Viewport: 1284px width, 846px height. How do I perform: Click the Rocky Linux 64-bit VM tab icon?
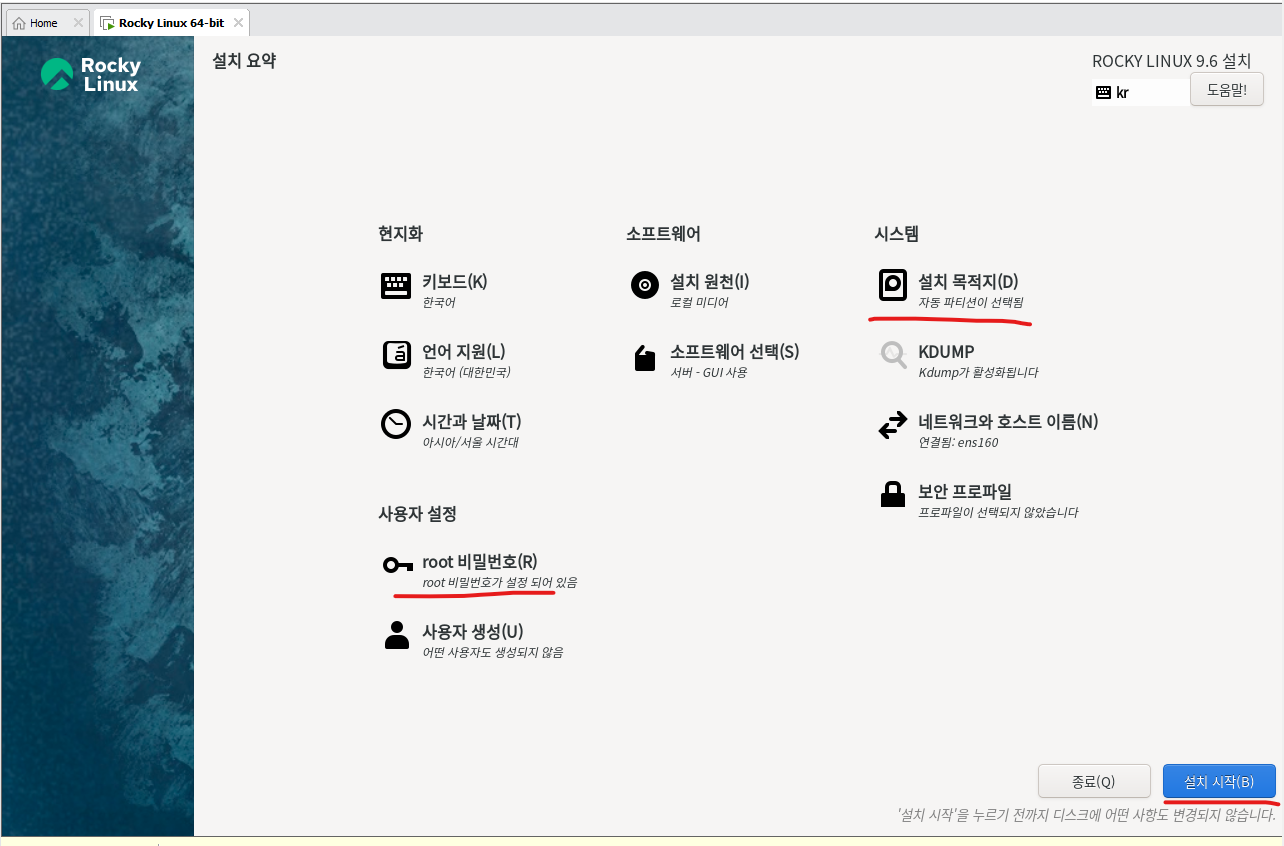click(107, 23)
